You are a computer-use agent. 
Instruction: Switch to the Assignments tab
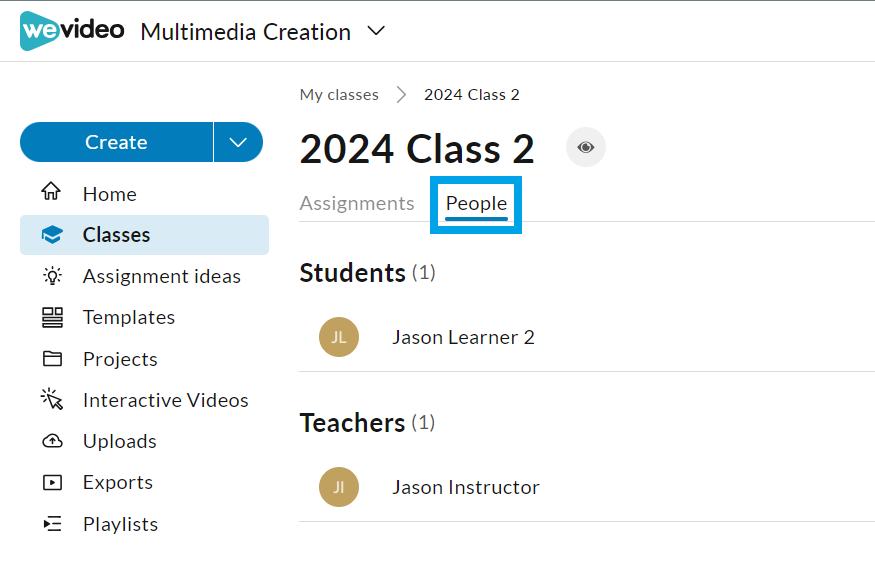pos(357,203)
